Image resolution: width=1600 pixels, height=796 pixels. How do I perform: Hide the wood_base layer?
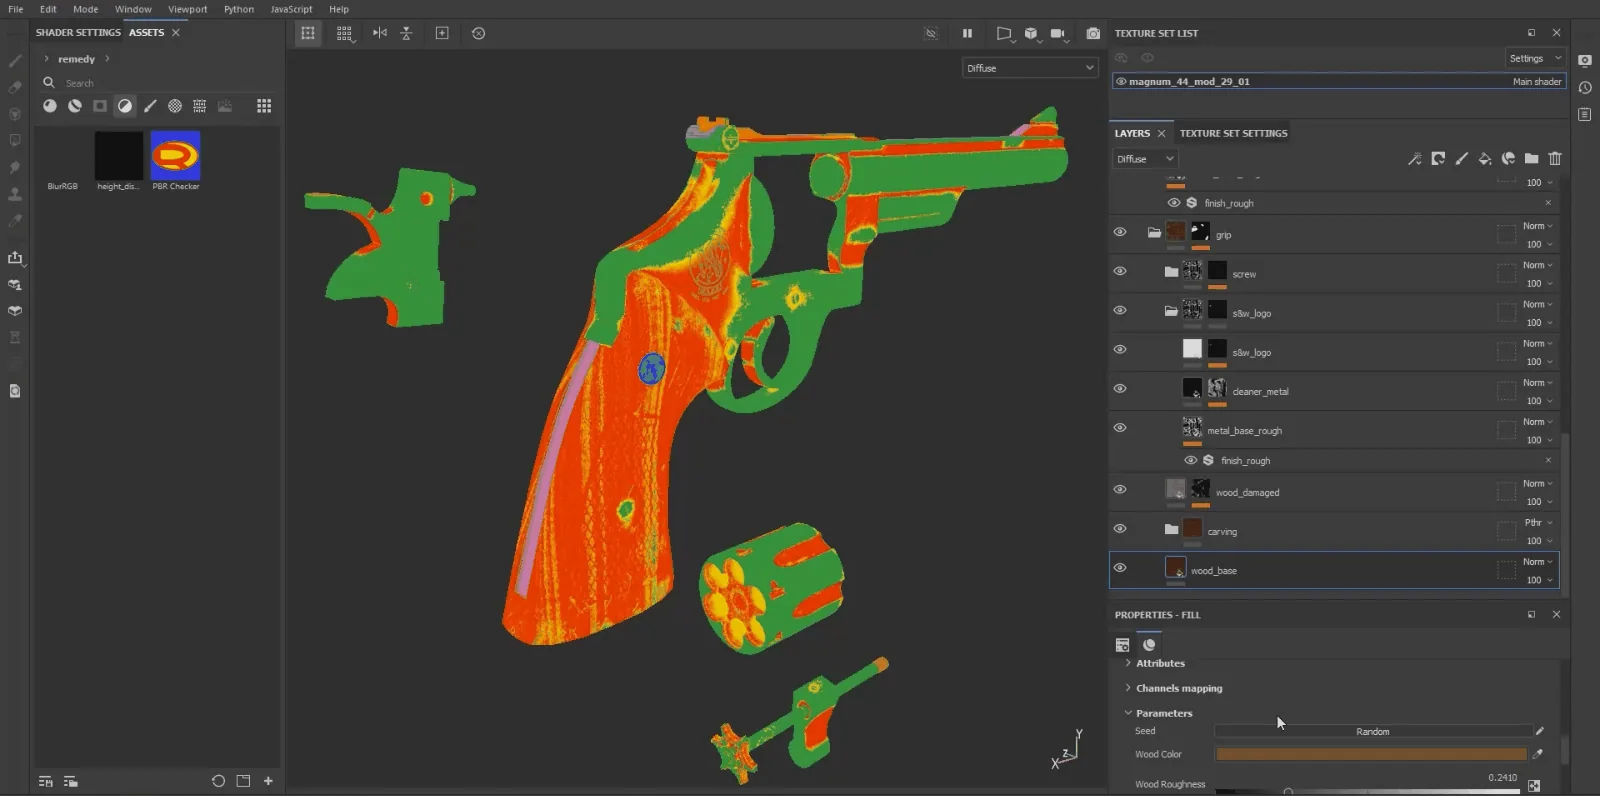[x=1120, y=567]
